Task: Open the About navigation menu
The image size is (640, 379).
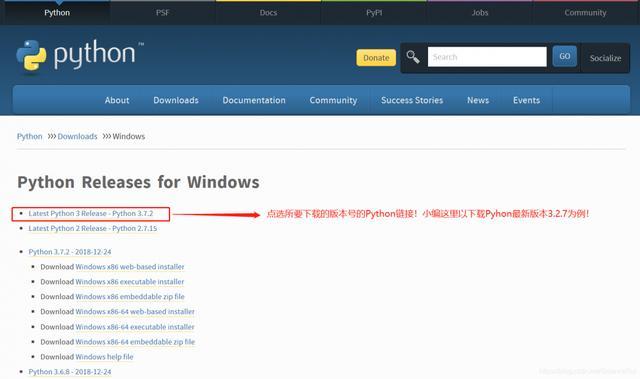Action: 117,100
